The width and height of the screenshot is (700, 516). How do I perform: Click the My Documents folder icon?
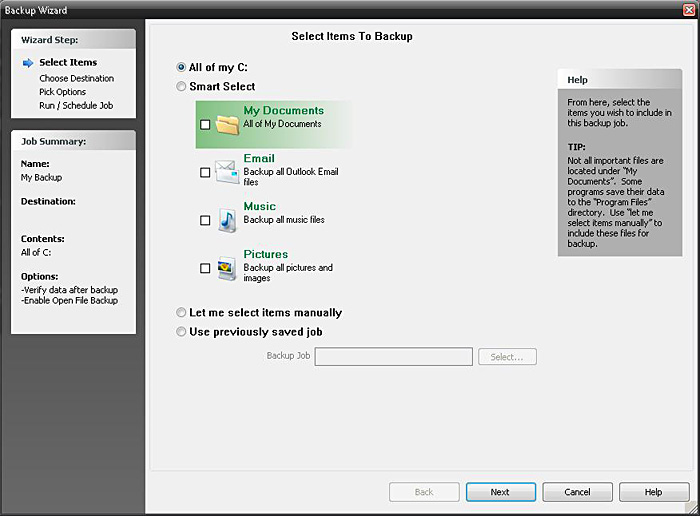coord(228,125)
